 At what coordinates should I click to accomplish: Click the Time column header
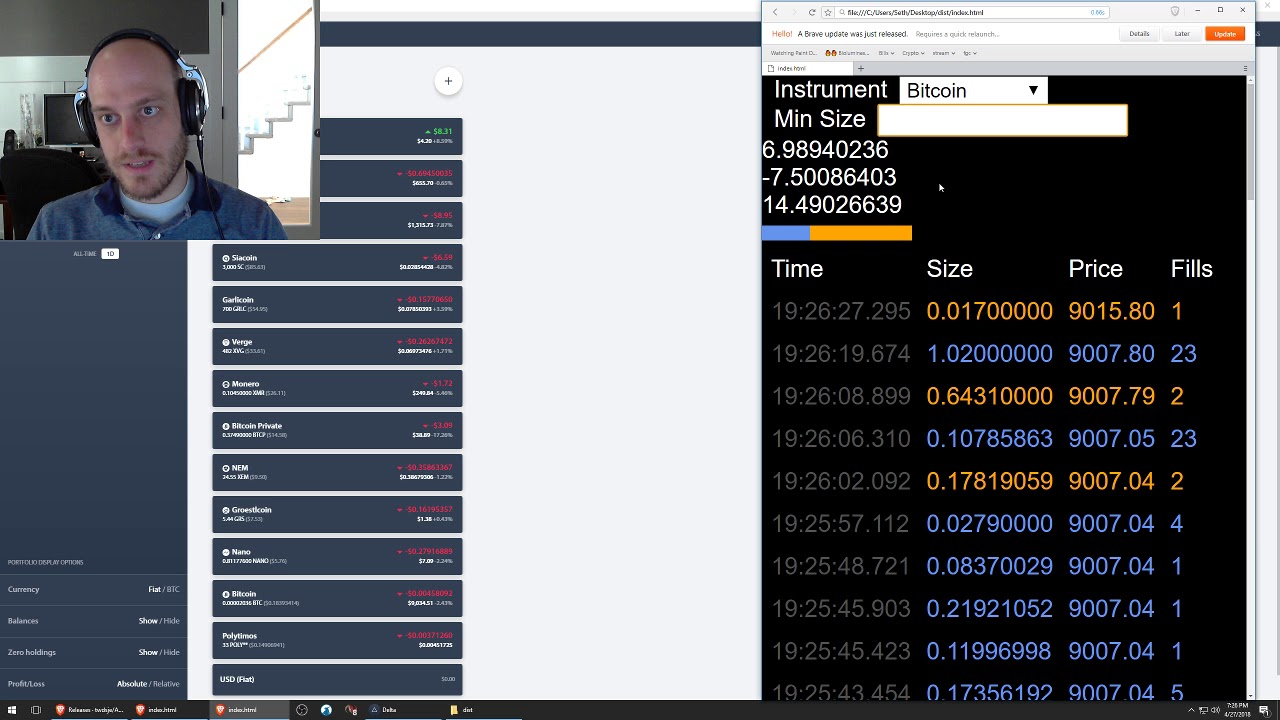pos(797,269)
